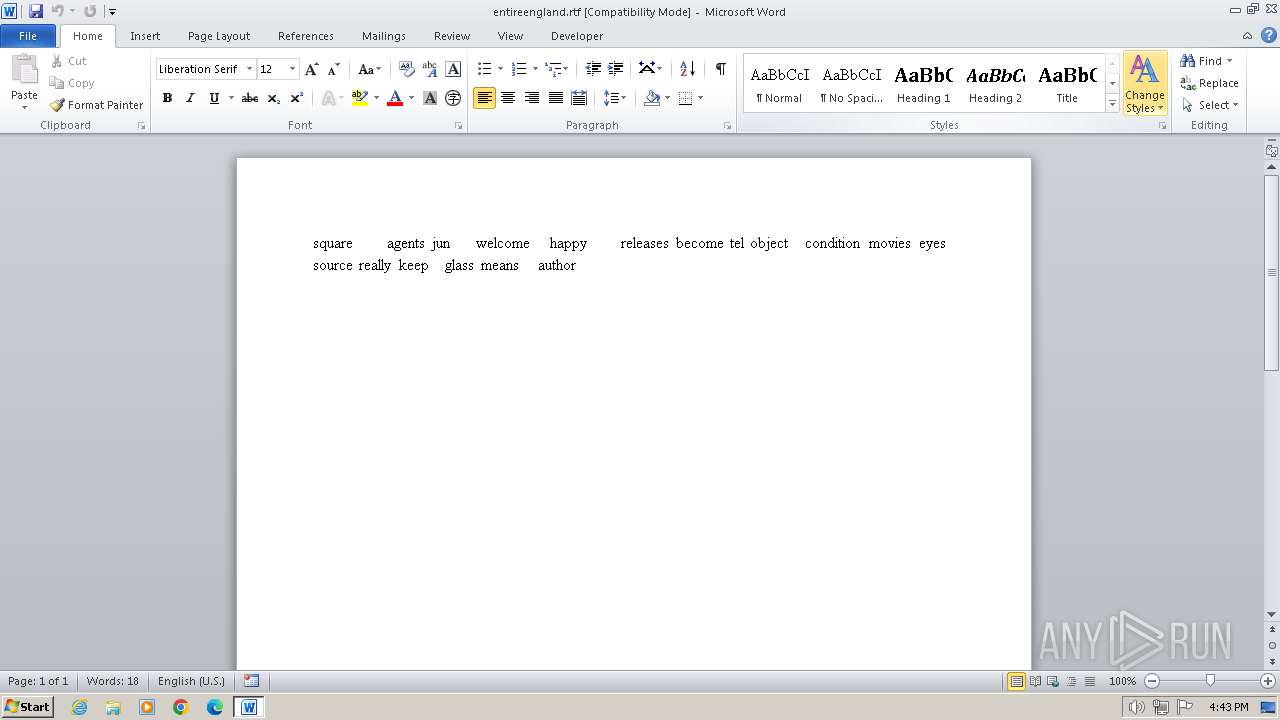1280x720 pixels.
Task: Apply superscript formatting
Action: coord(297,98)
